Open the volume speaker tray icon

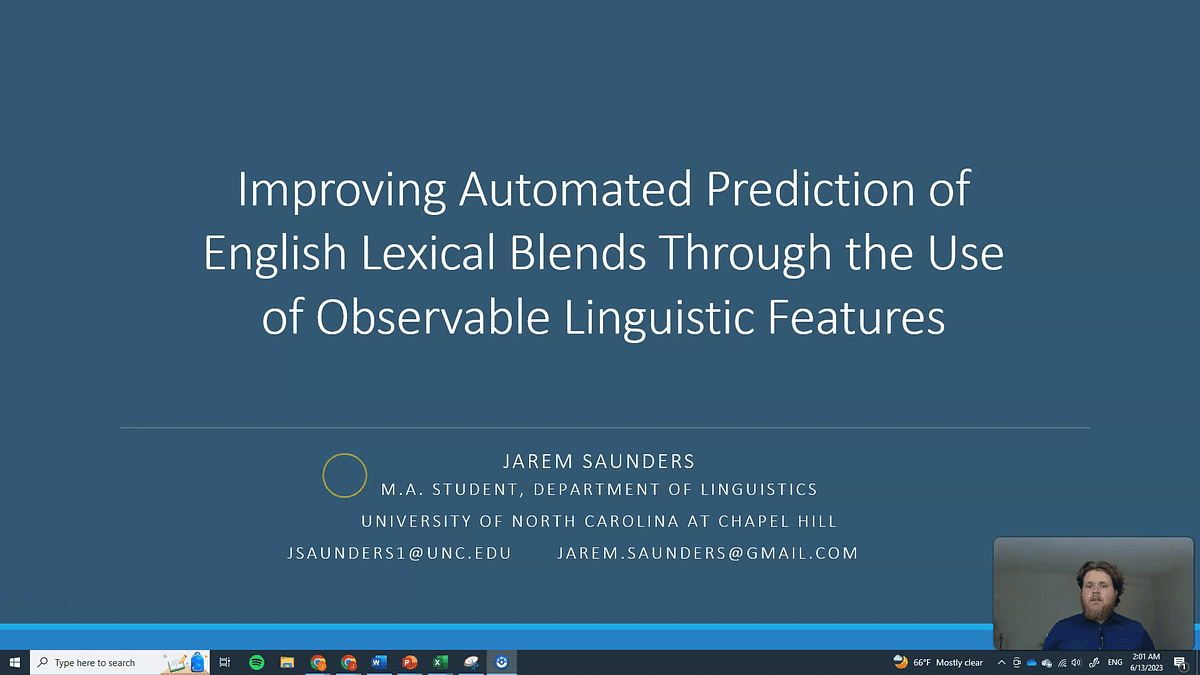[1076, 662]
